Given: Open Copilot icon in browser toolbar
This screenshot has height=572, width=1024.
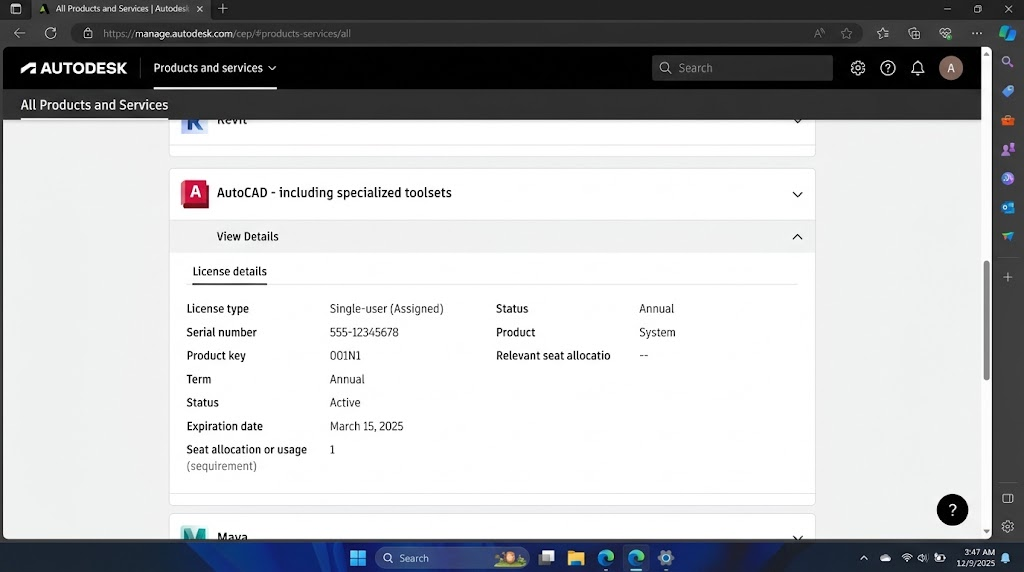Looking at the screenshot, I should tap(1007, 33).
